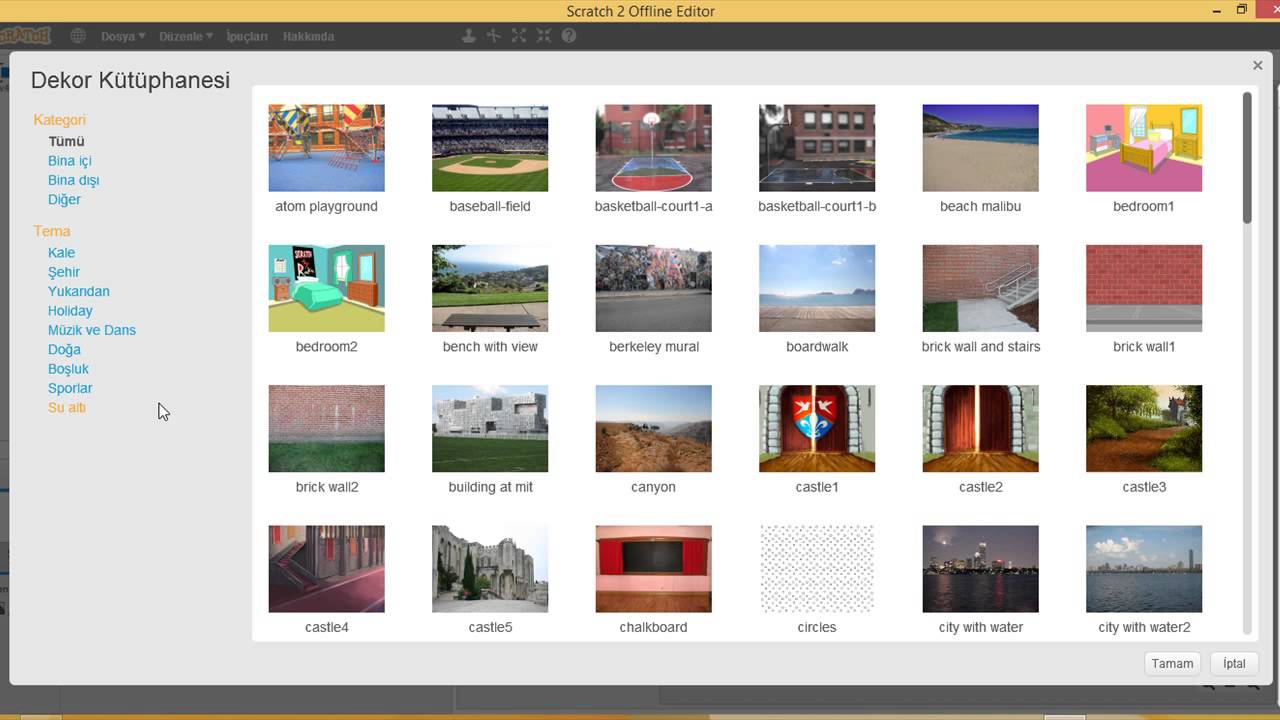Choose the Müzik ve Dans theme

click(x=92, y=330)
